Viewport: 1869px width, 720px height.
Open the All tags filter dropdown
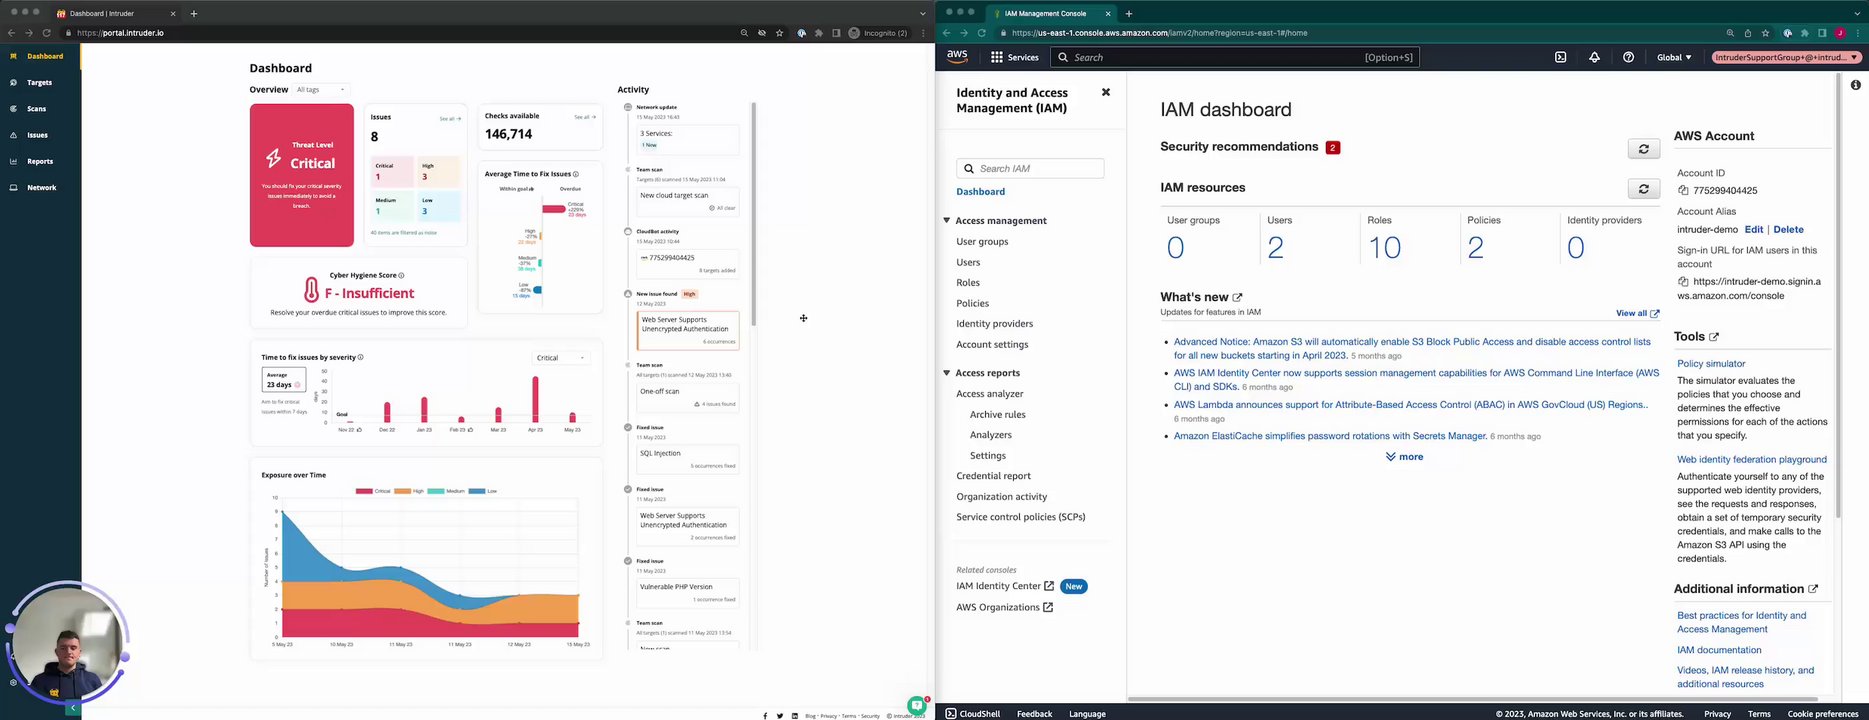tap(320, 90)
